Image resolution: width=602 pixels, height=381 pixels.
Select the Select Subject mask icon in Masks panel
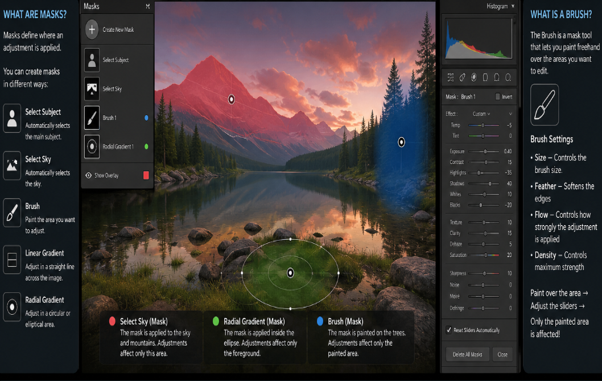click(x=92, y=60)
